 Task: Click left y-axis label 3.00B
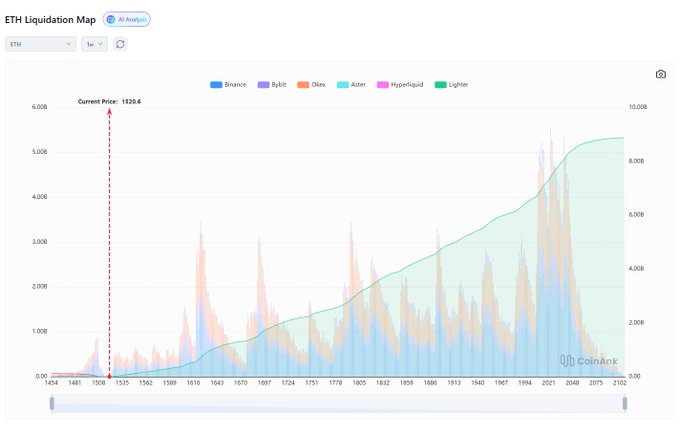pos(39,242)
